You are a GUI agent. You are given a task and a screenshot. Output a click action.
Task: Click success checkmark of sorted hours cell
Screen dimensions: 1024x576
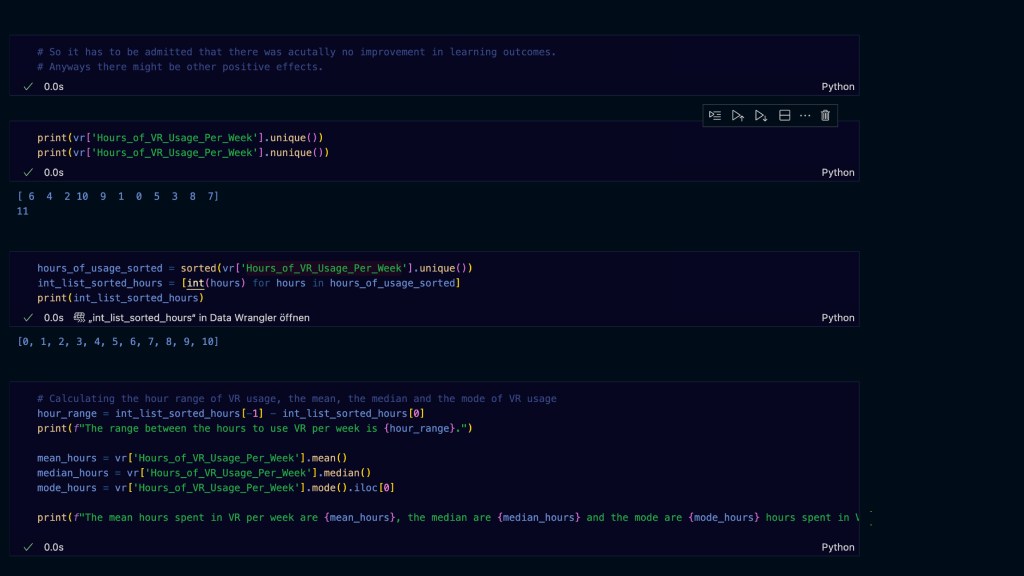click(28, 318)
